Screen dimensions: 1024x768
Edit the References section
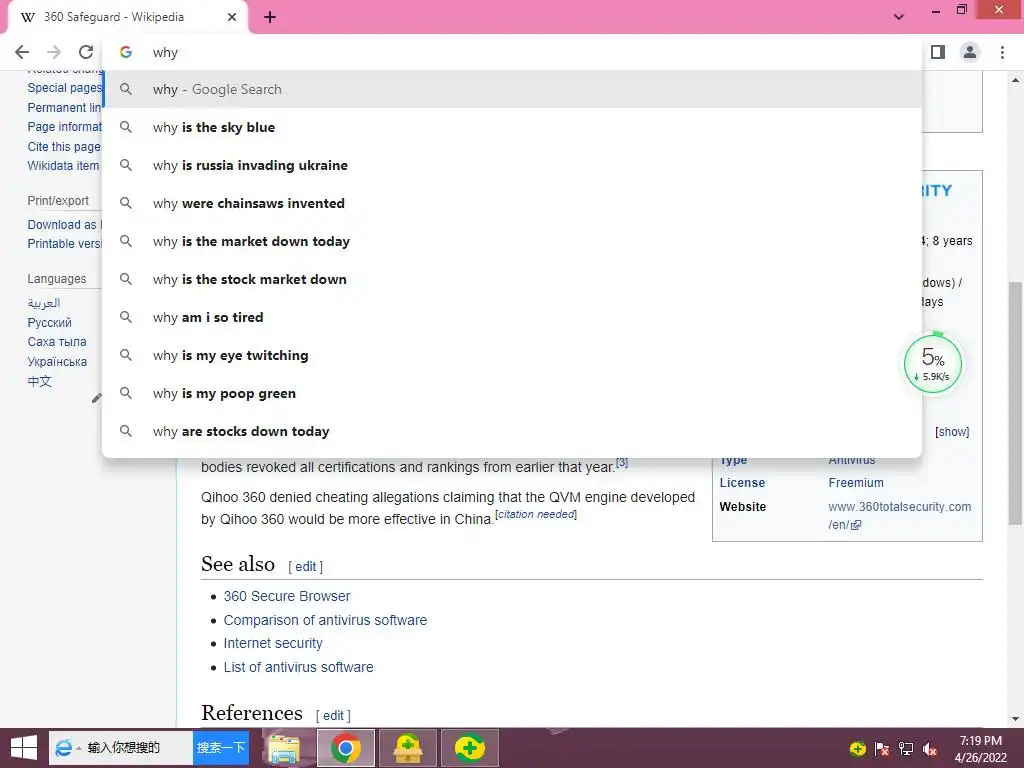[333, 716]
